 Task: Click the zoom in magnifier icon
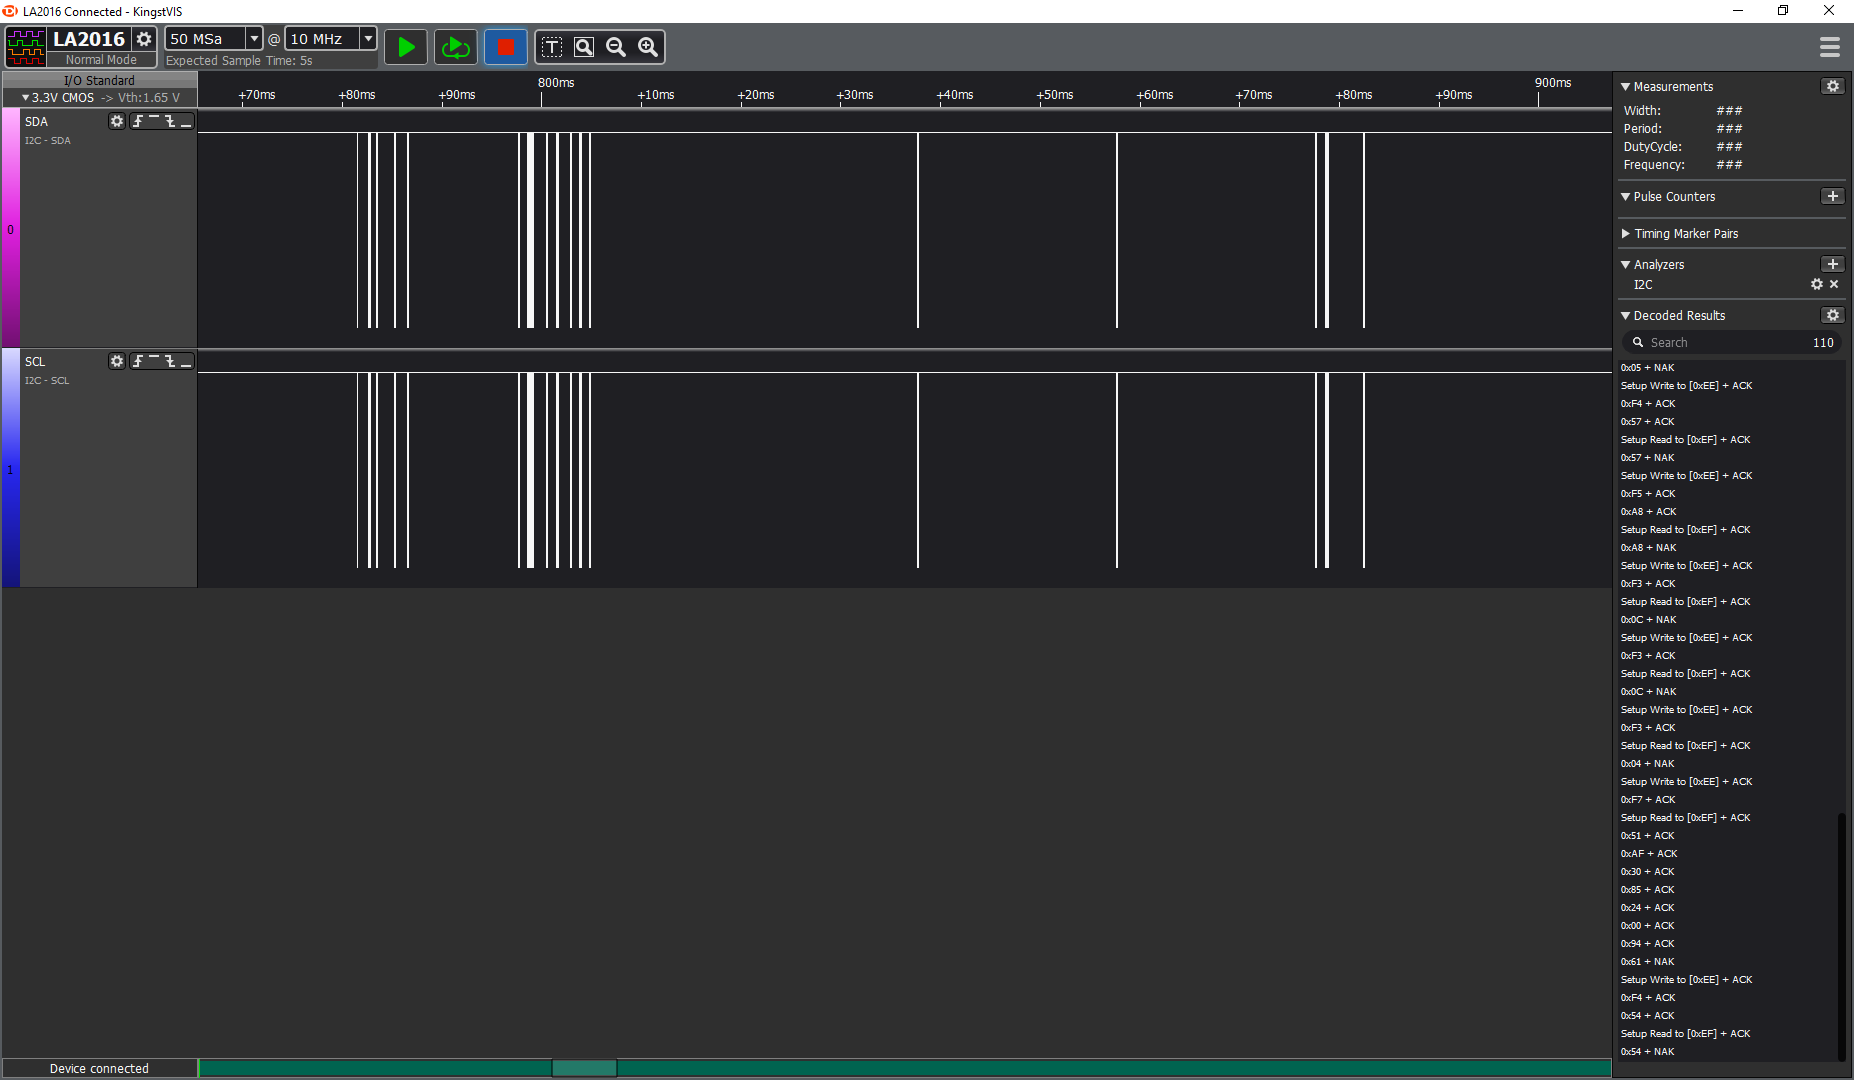click(648, 47)
